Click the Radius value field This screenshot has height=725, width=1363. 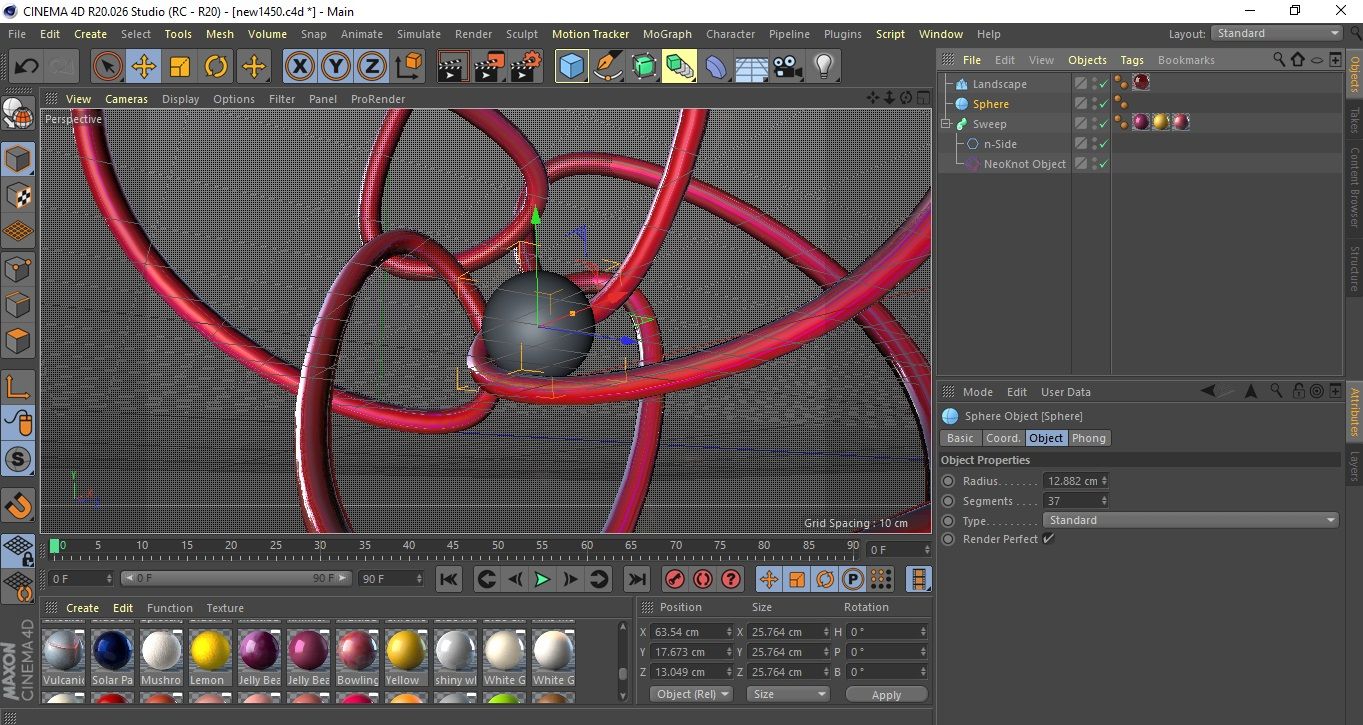pos(1072,481)
